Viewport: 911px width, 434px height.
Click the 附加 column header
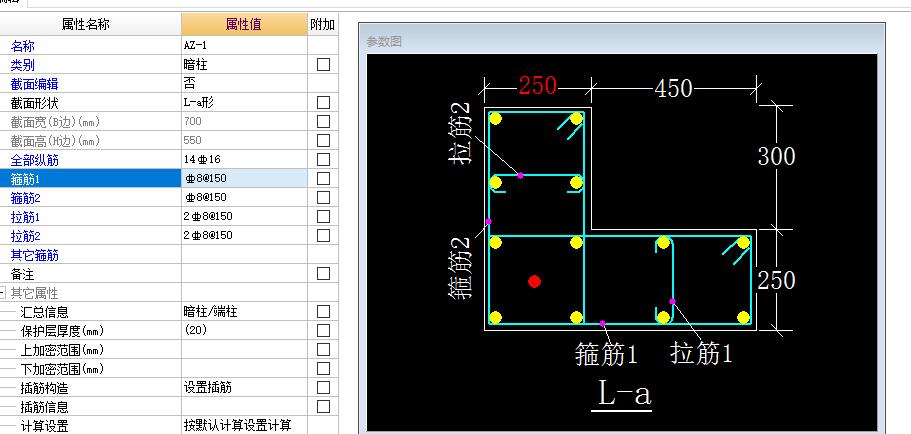coord(322,24)
